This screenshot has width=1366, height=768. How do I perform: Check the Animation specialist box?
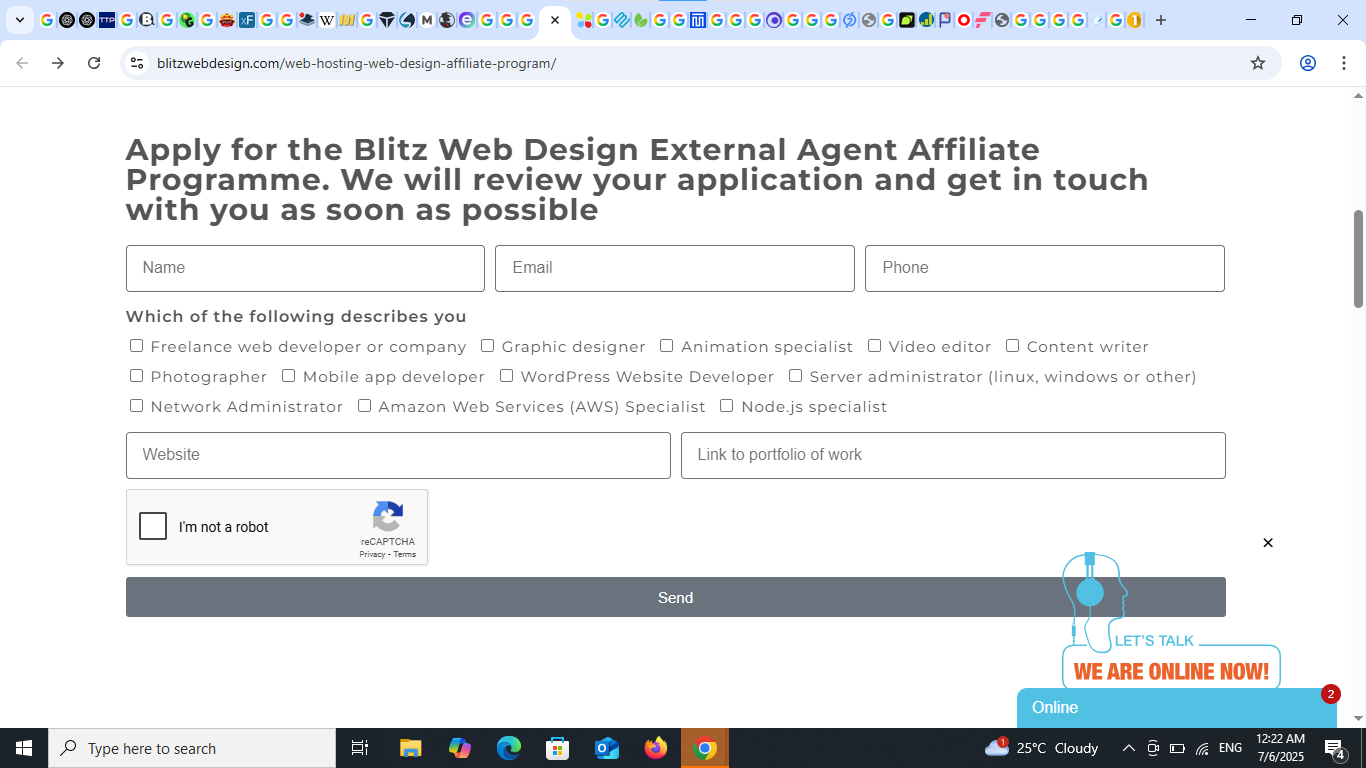pos(667,346)
